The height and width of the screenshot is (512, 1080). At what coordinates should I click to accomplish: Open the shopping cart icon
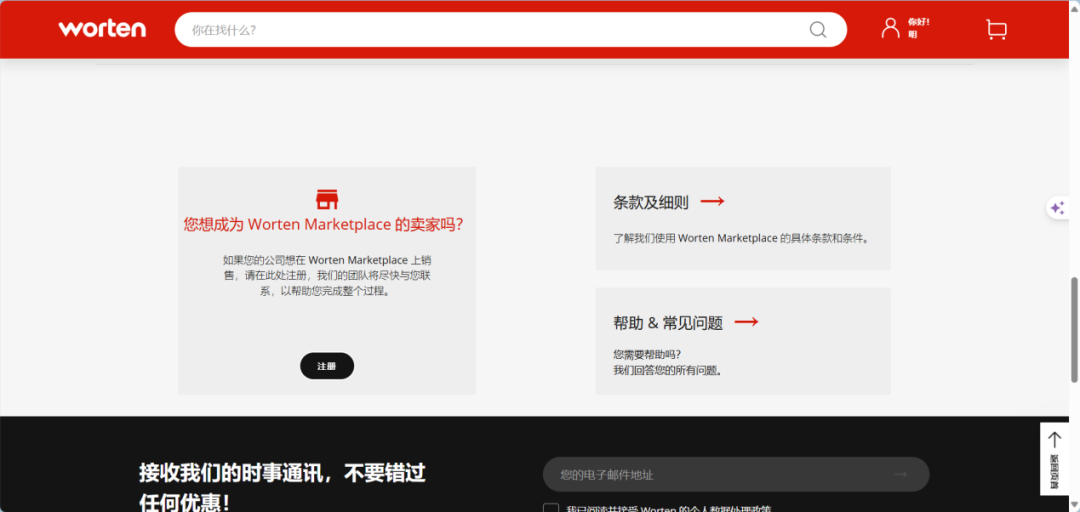pyautogui.click(x=997, y=30)
